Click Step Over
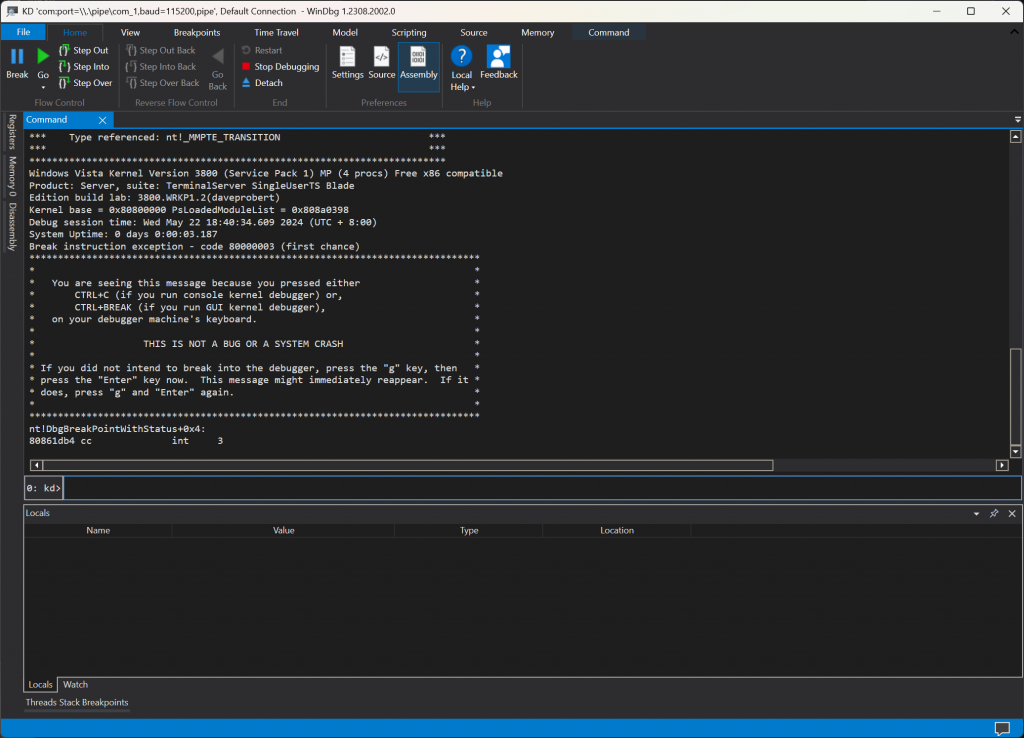This screenshot has width=1024, height=738. coord(86,83)
